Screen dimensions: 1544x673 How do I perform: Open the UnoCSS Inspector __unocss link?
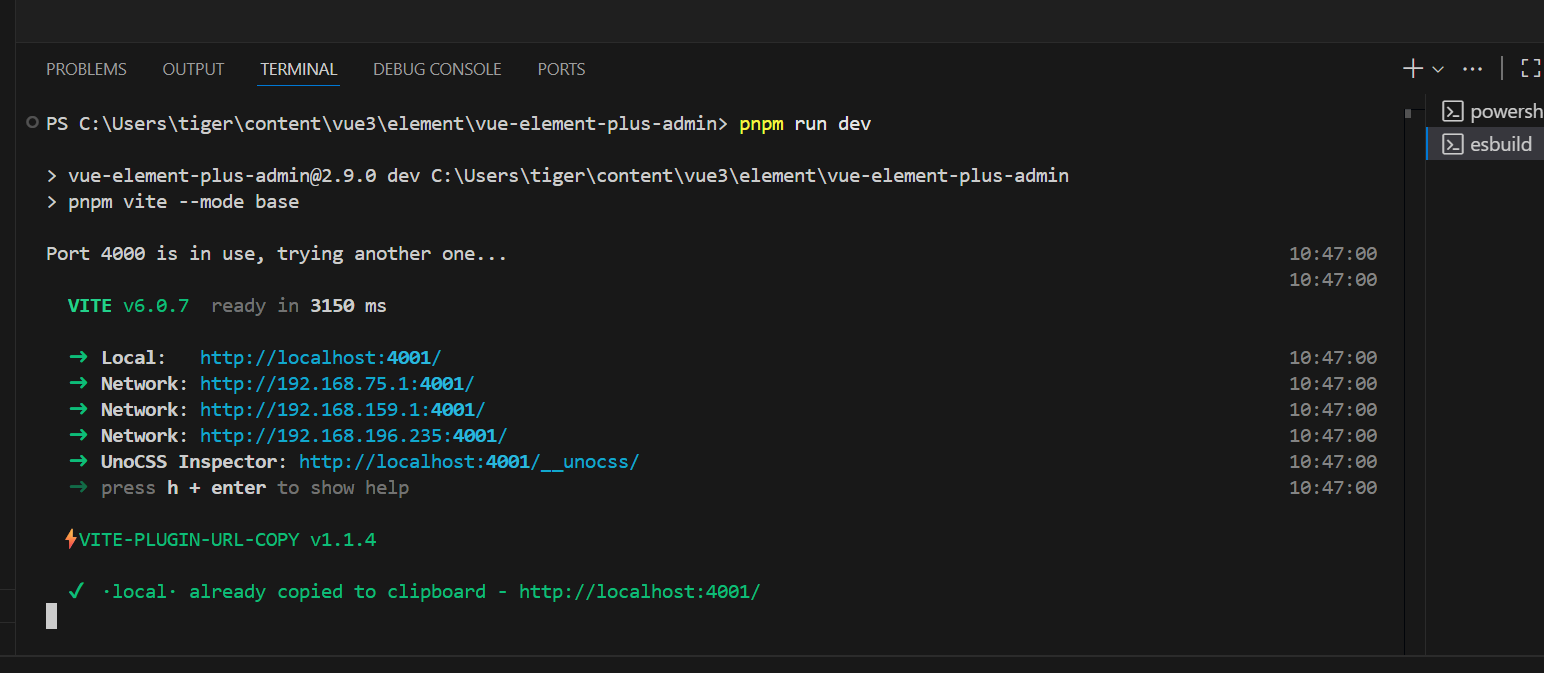point(469,461)
